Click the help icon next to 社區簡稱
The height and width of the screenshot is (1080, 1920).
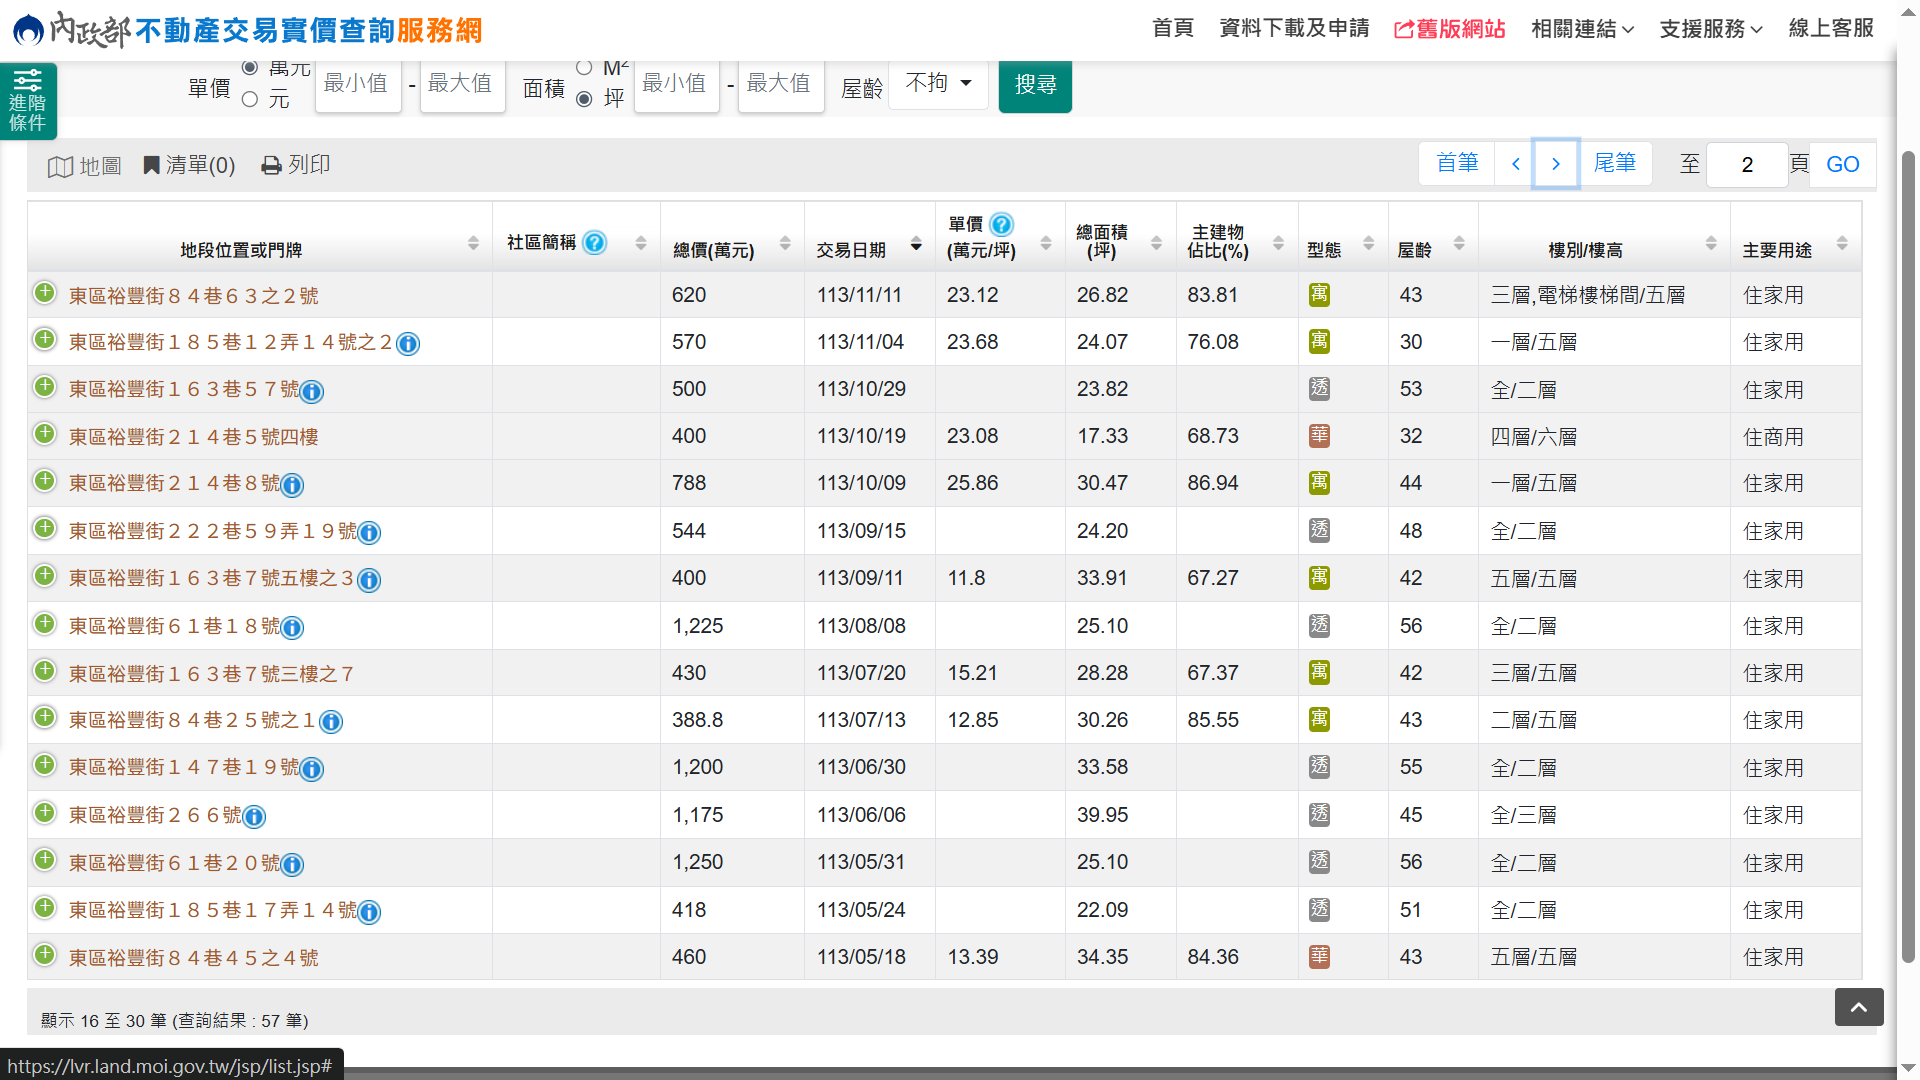(595, 242)
